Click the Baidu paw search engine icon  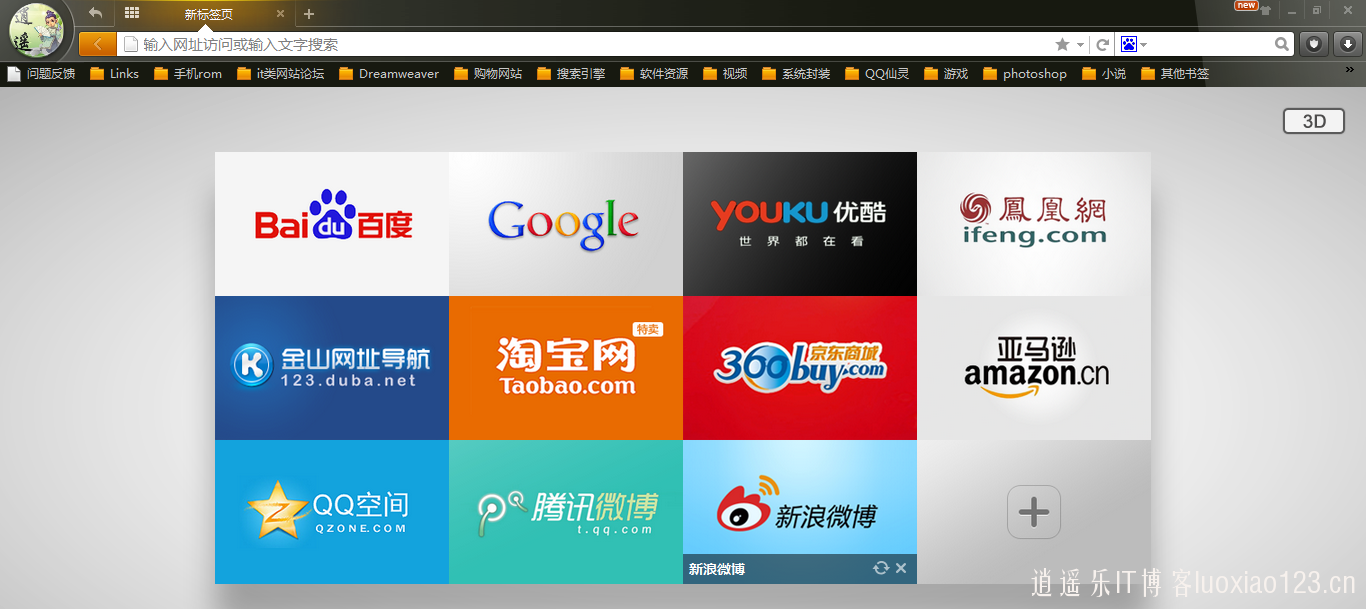(1129, 44)
